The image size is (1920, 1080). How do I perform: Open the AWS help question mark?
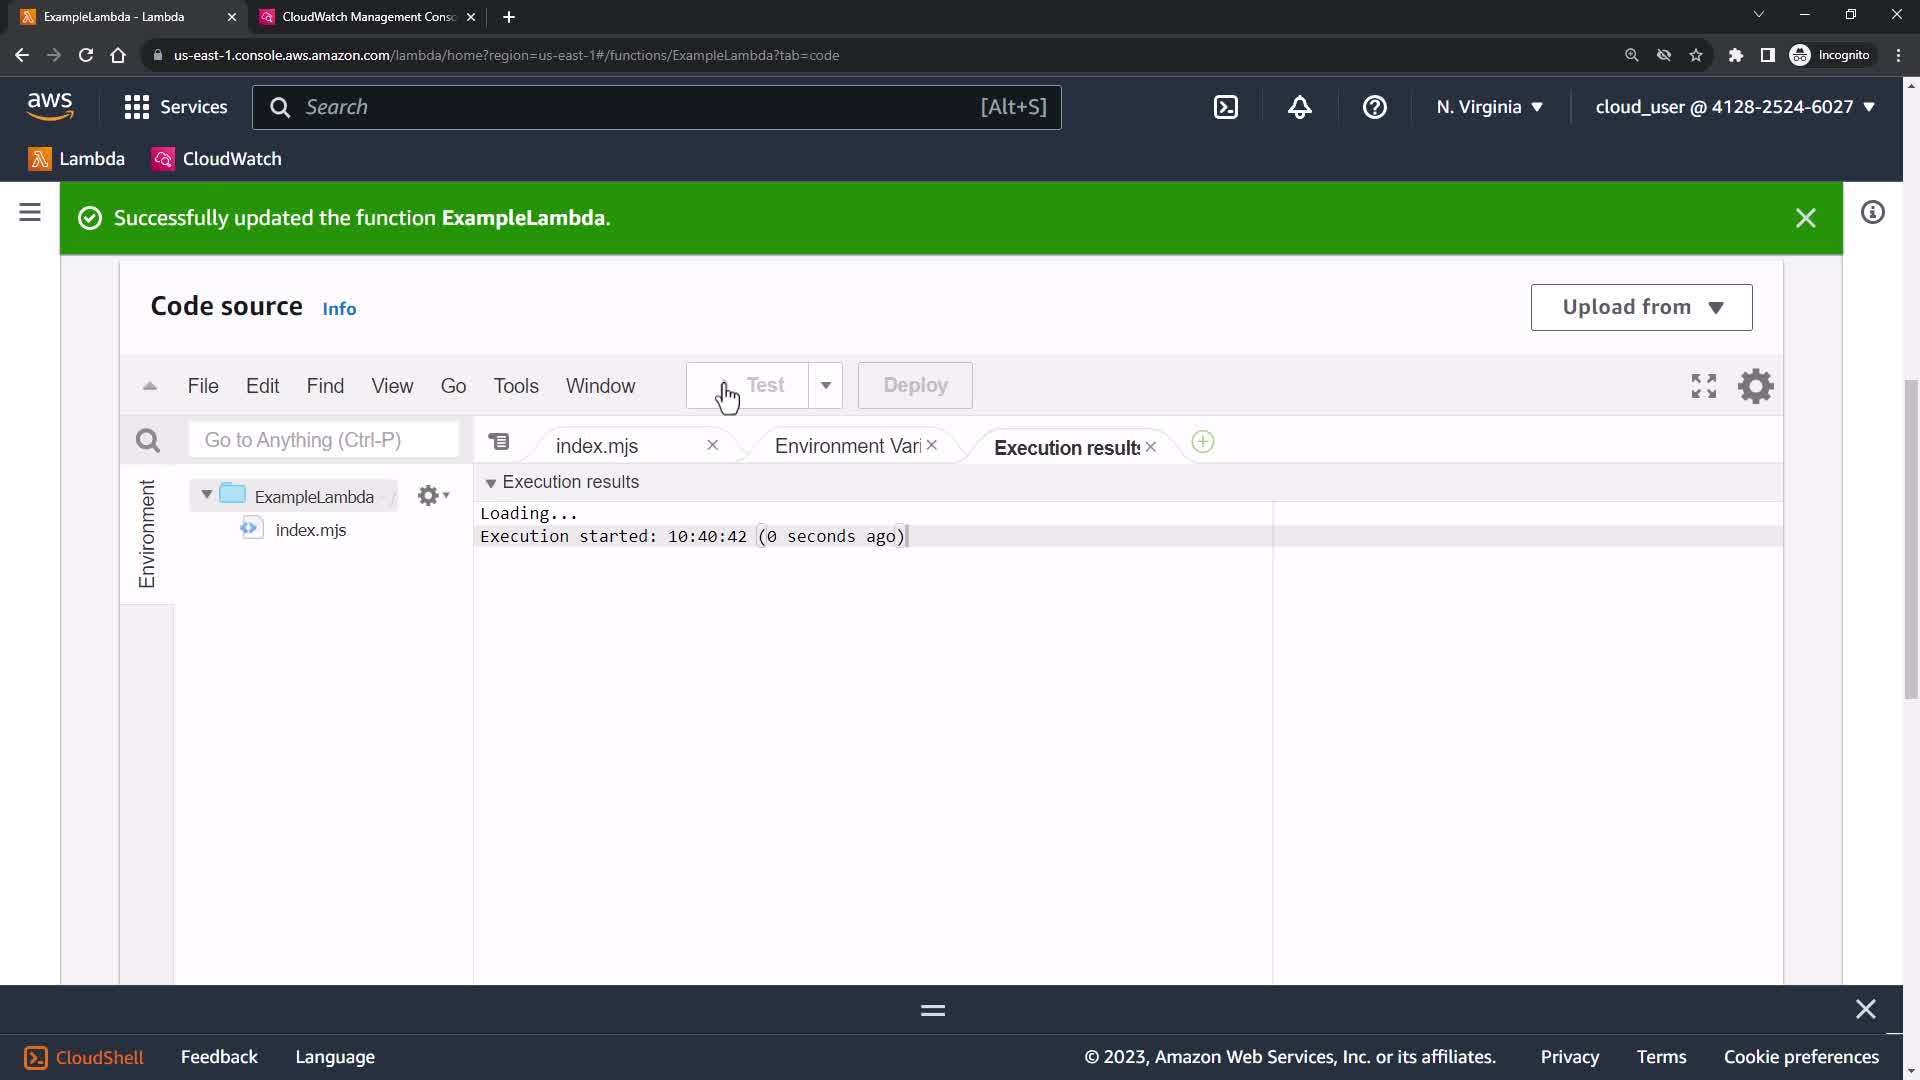pyautogui.click(x=1374, y=107)
